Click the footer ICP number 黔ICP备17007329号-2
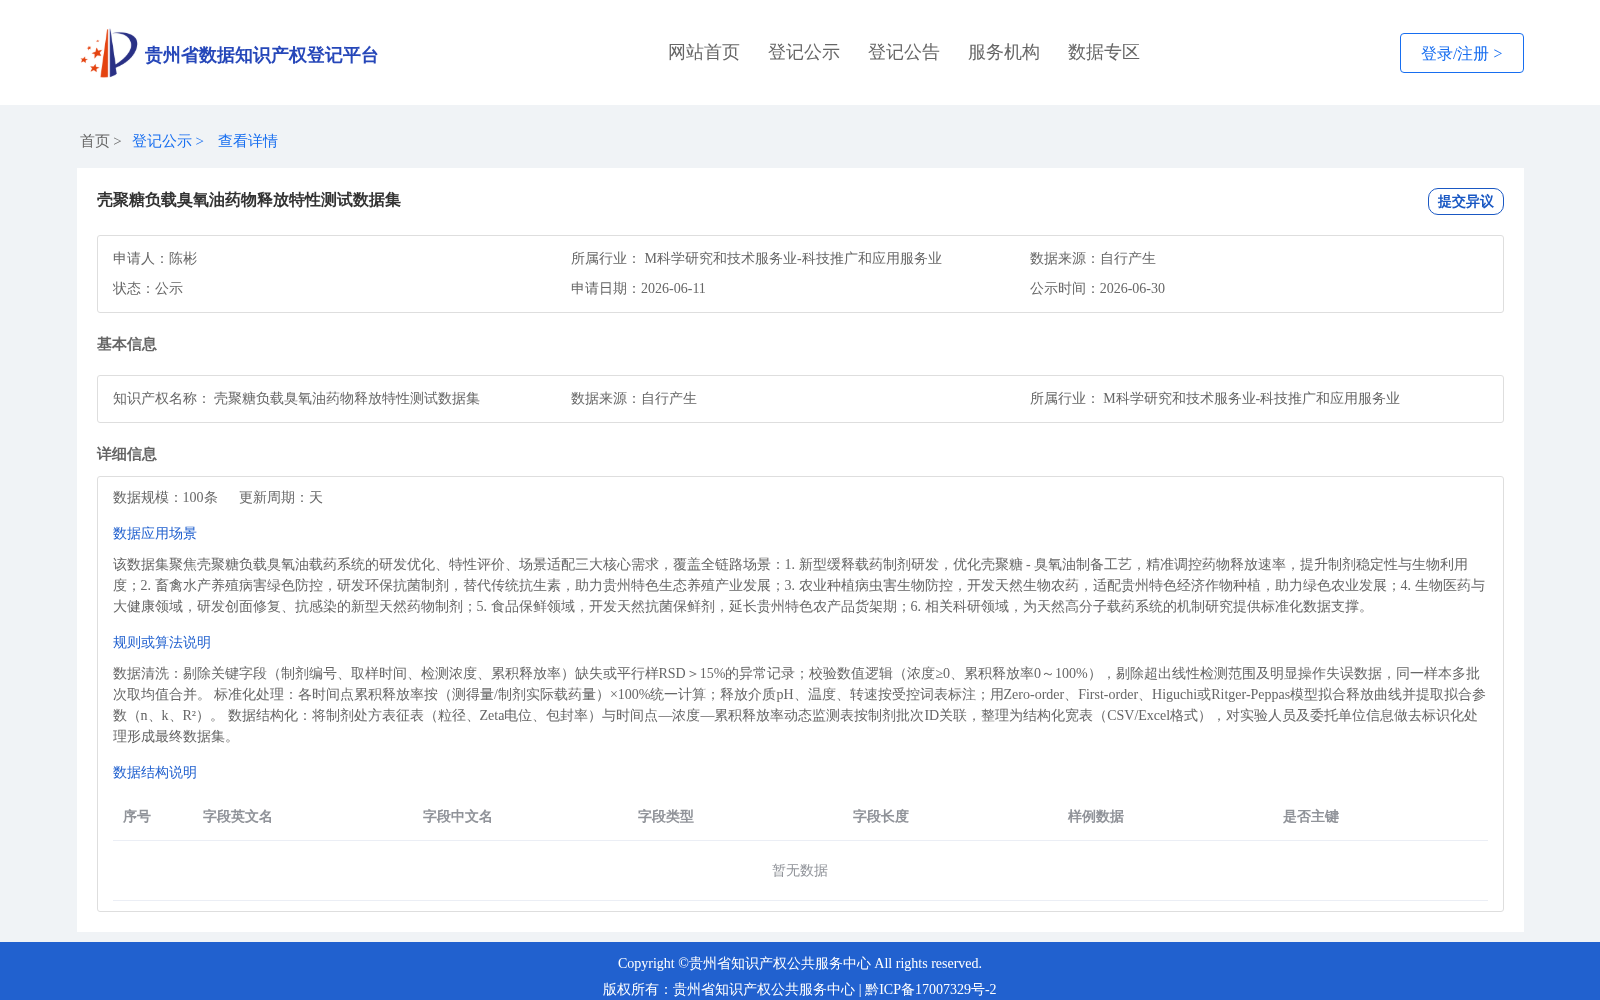 pyautogui.click(x=931, y=989)
